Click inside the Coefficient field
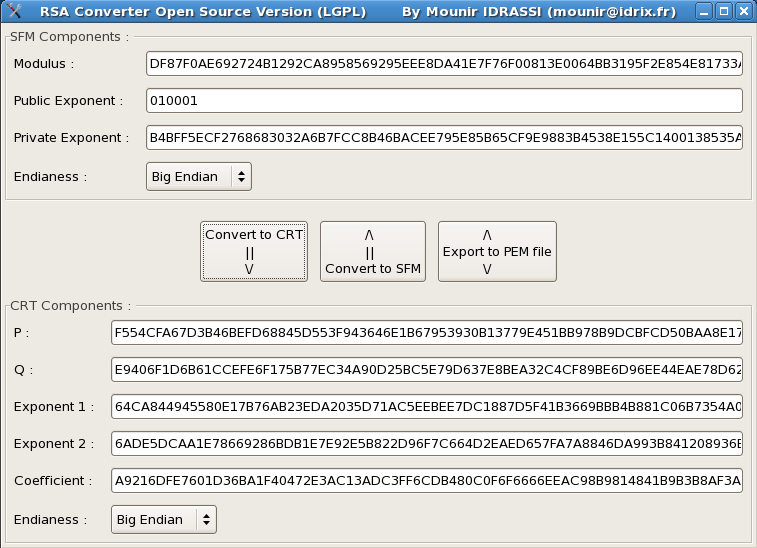Screen dimensions: 757x548 [426, 481]
